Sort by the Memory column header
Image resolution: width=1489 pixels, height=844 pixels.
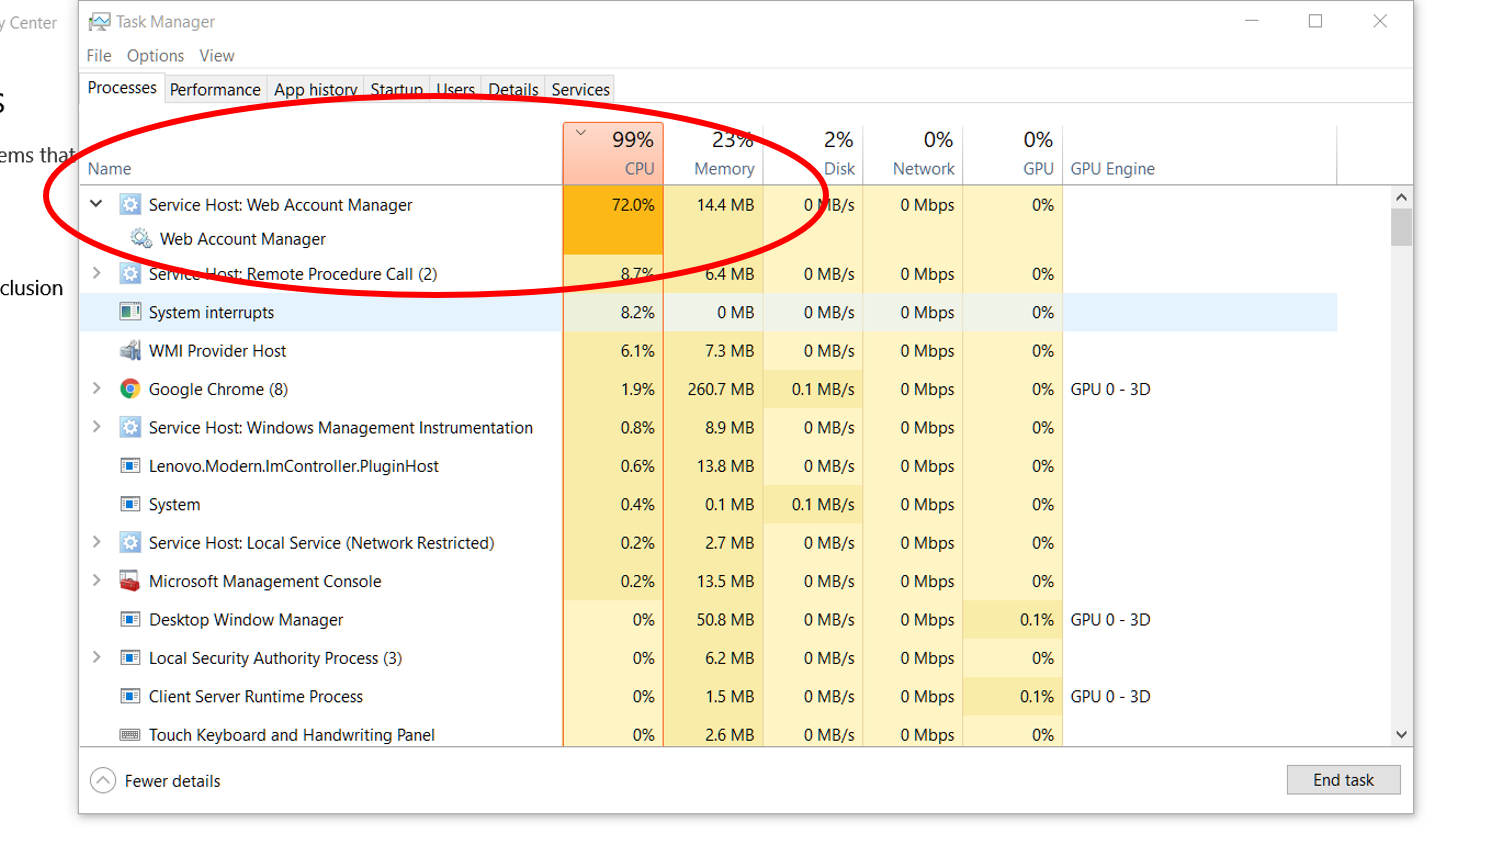point(713,153)
